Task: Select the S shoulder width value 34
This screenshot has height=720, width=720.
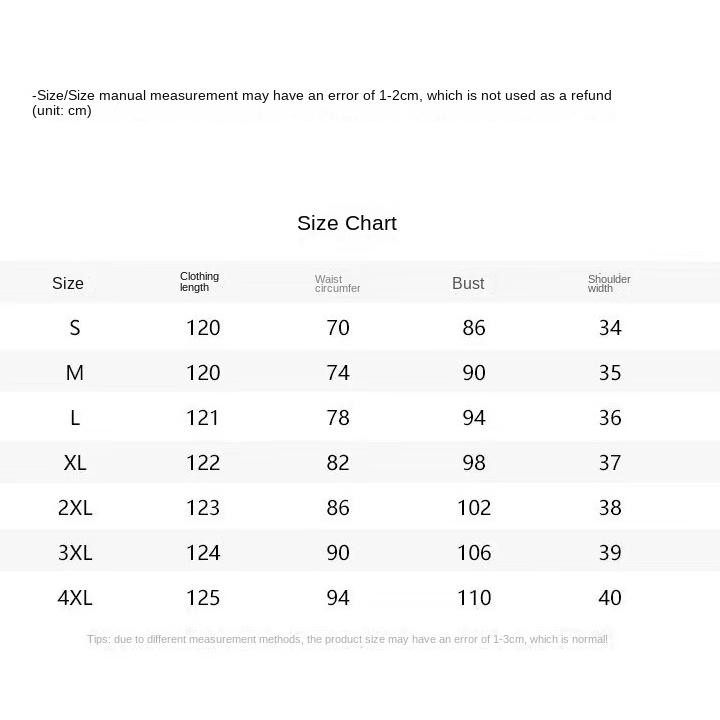Action: (x=610, y=327)
